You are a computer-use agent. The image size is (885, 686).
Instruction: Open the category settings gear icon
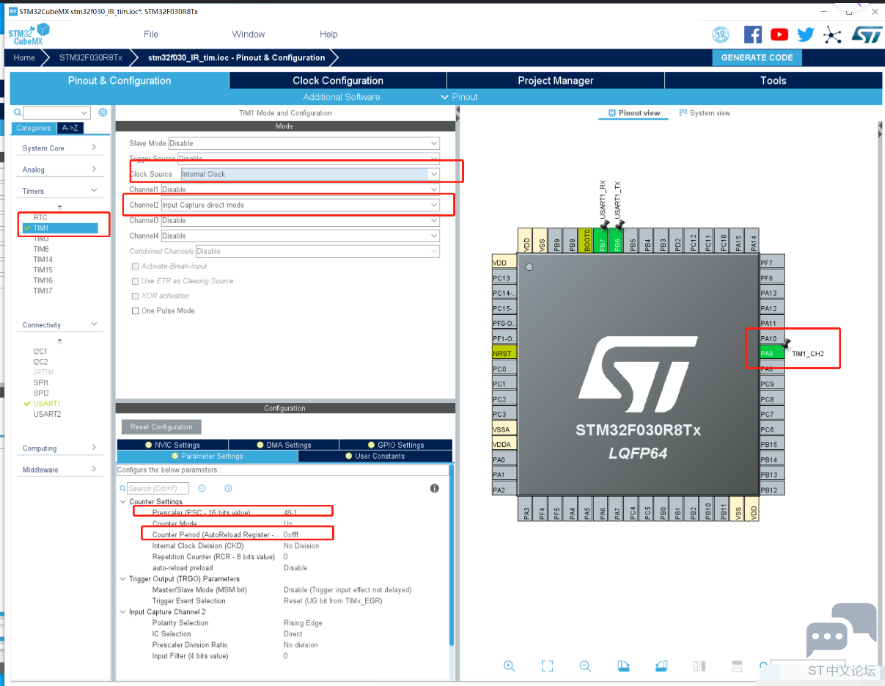point(103,112)
